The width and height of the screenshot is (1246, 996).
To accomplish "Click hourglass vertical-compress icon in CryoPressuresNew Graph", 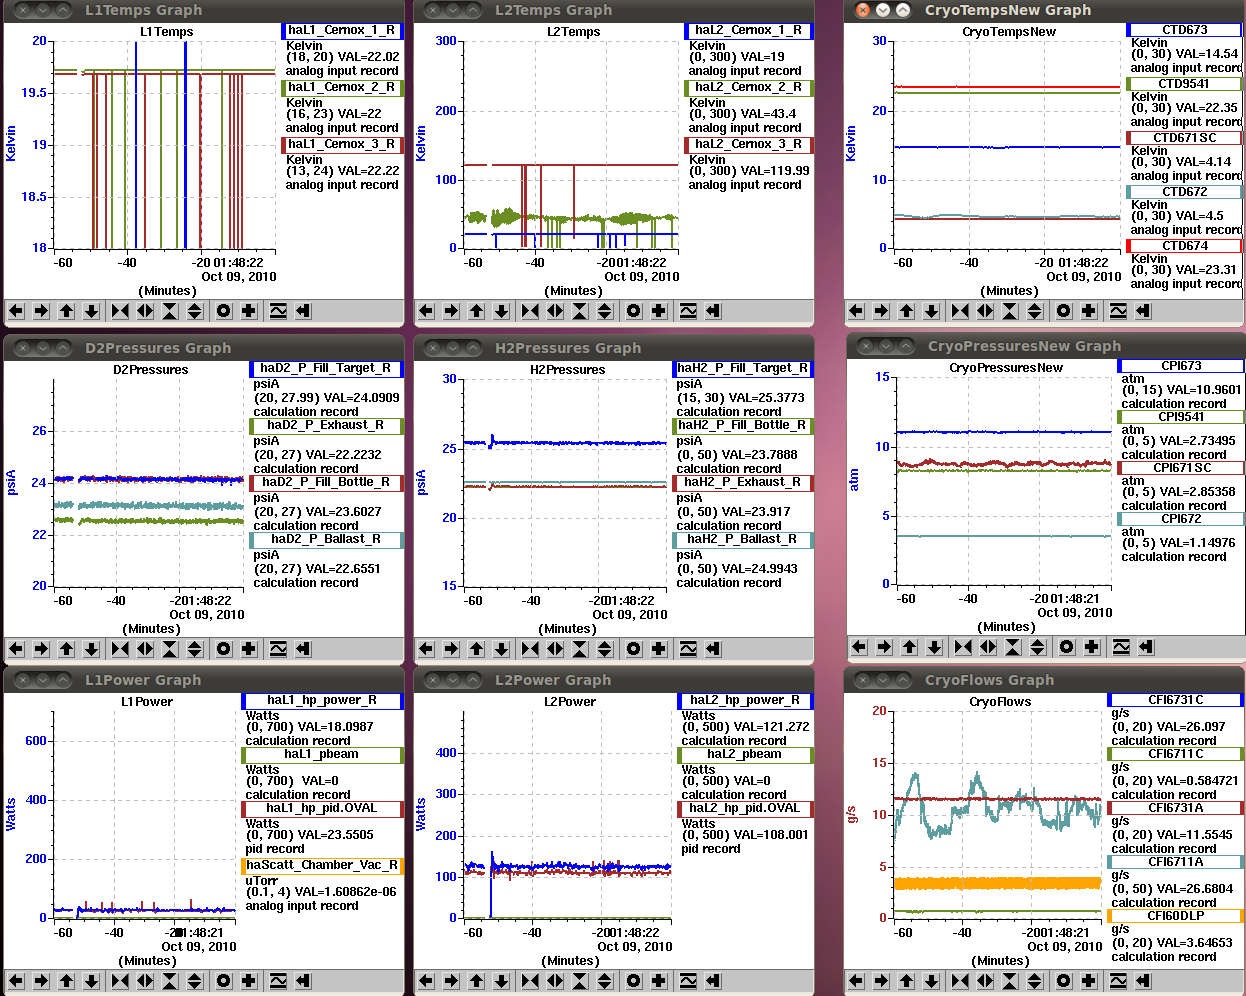I will pos(1013,647).
